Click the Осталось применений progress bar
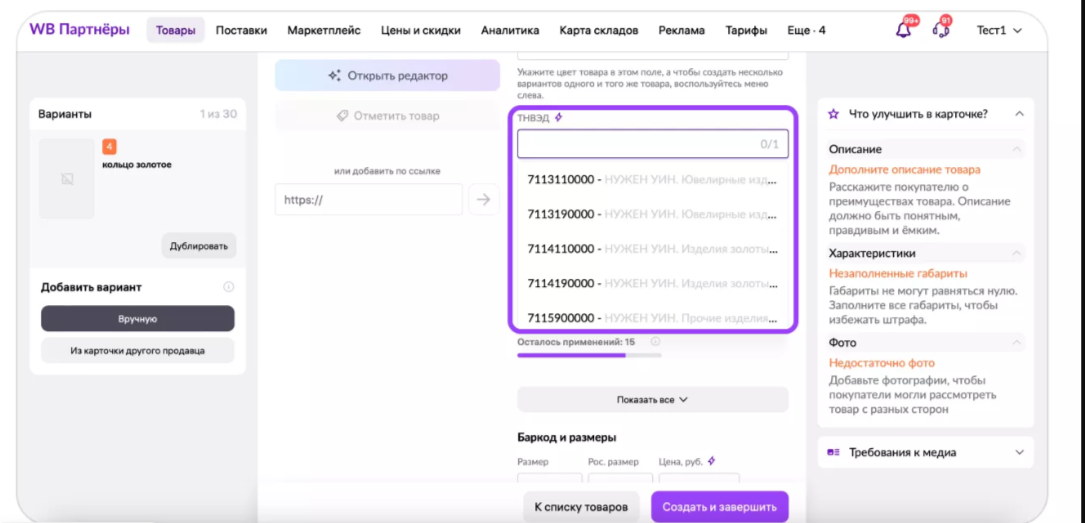Viewport: 1085px width, 523px height. tap(588, 355)
